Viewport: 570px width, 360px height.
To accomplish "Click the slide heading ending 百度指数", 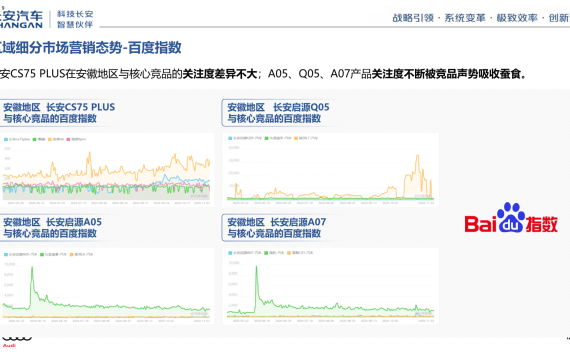I will coord(90,48).
